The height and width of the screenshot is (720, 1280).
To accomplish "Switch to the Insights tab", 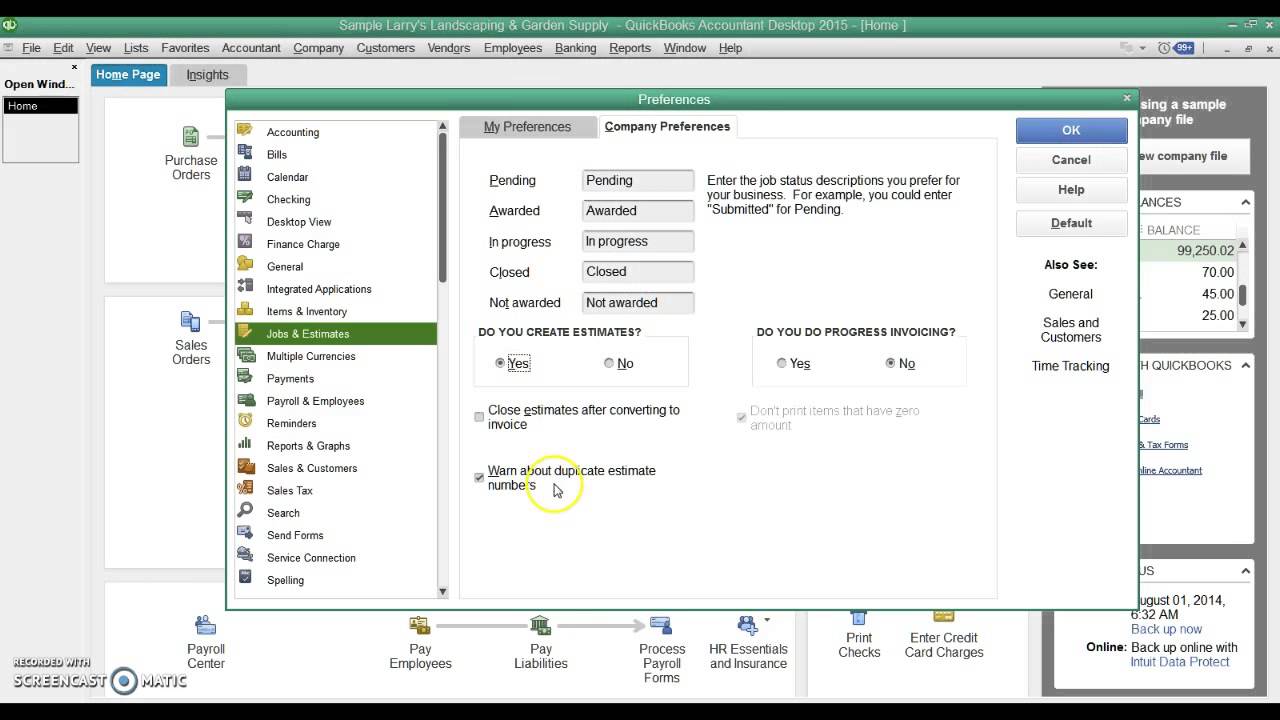I will coord(207,74).
